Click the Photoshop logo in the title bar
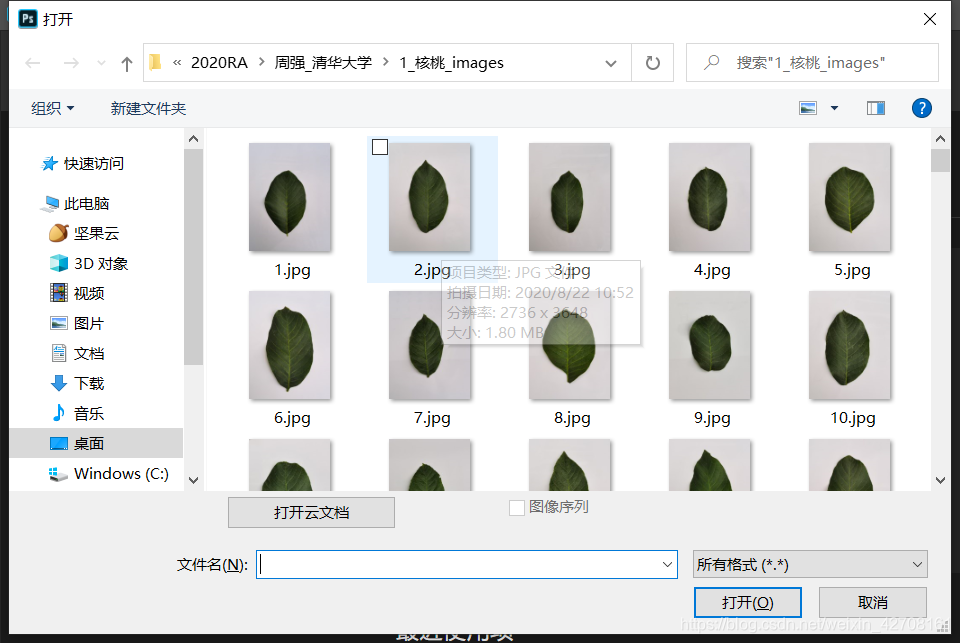The height and width of the screenshot is (643, 960). pyautogui.click(x=26, y=18)
